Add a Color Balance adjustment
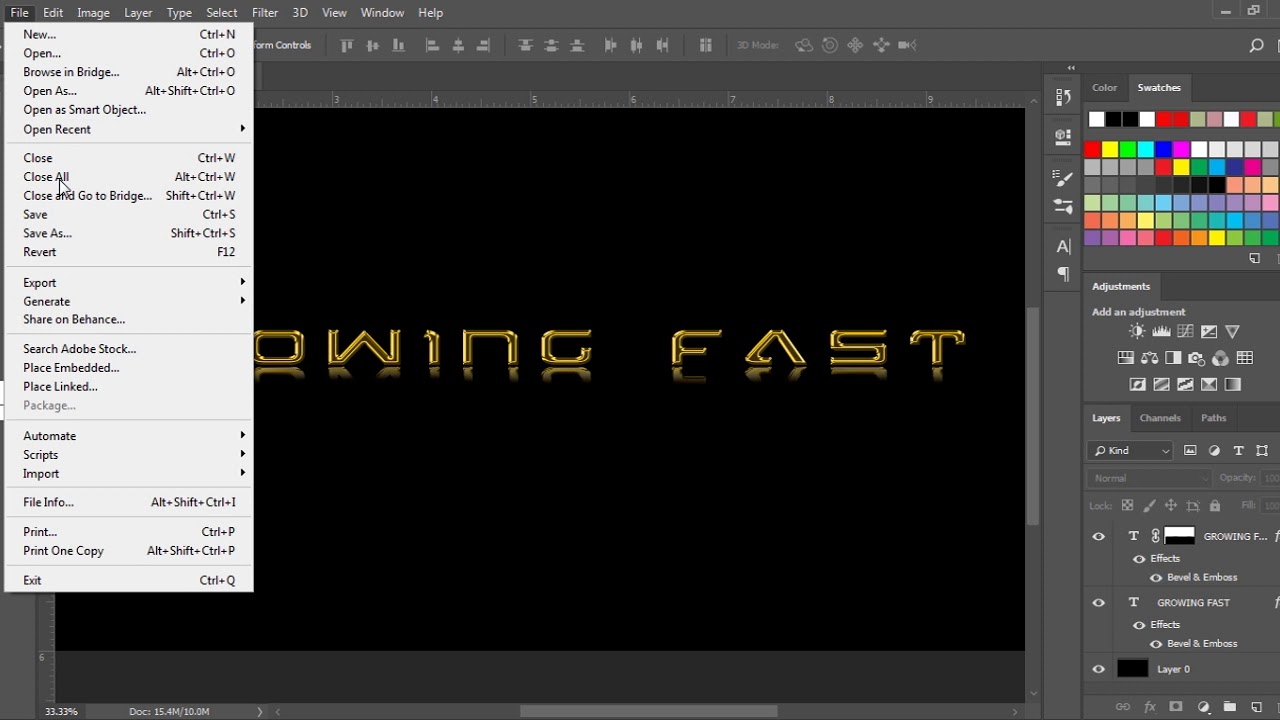The width and height of the screenshot is (1280, 720). (x=1149, y=358)
